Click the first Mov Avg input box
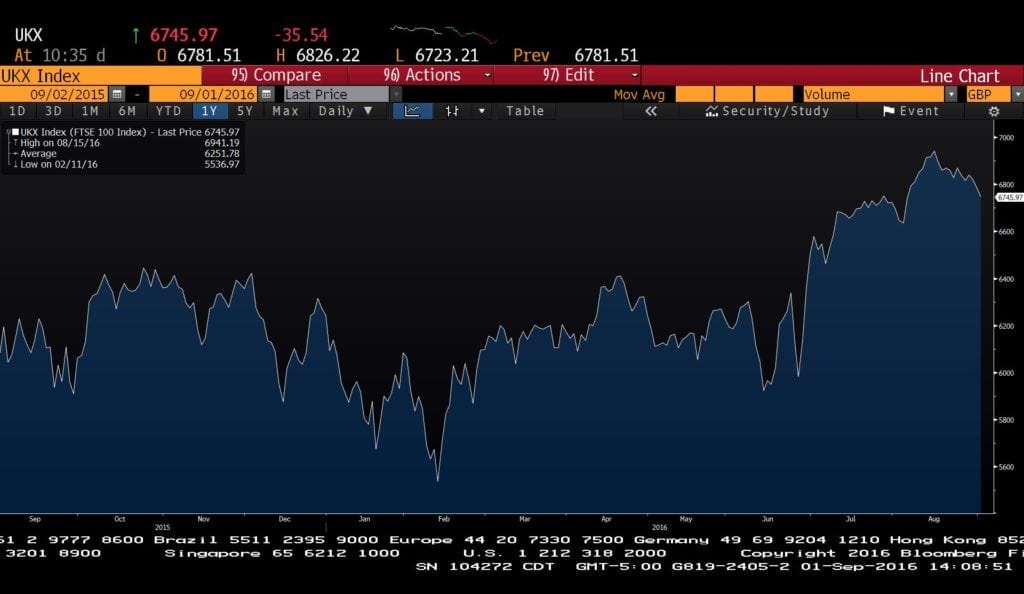Viewport: 1024px width, 594px height. coord(694,94)
